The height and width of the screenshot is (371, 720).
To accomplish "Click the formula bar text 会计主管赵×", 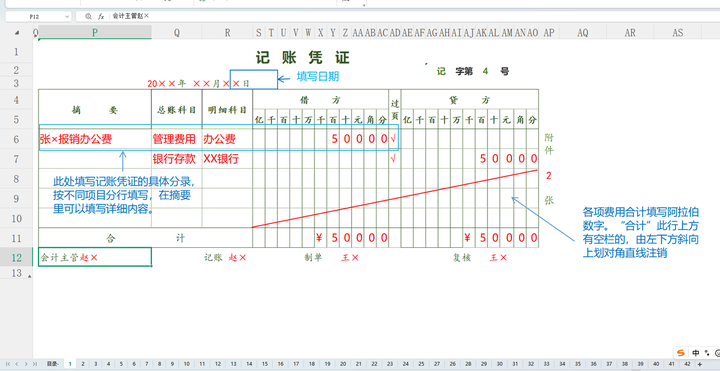I will [x=131, y=16].
